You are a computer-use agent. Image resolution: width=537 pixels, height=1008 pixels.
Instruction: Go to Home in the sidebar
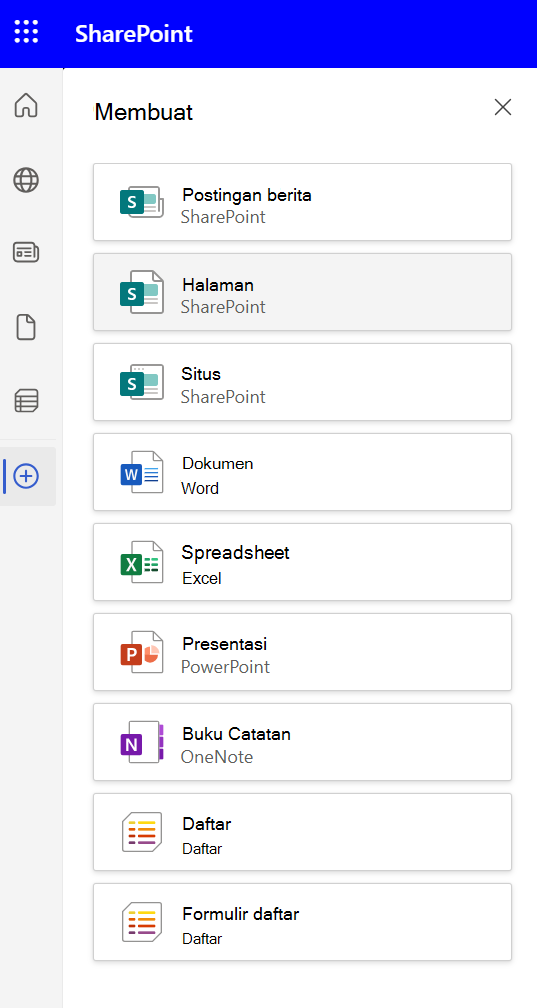pos(26,105)
